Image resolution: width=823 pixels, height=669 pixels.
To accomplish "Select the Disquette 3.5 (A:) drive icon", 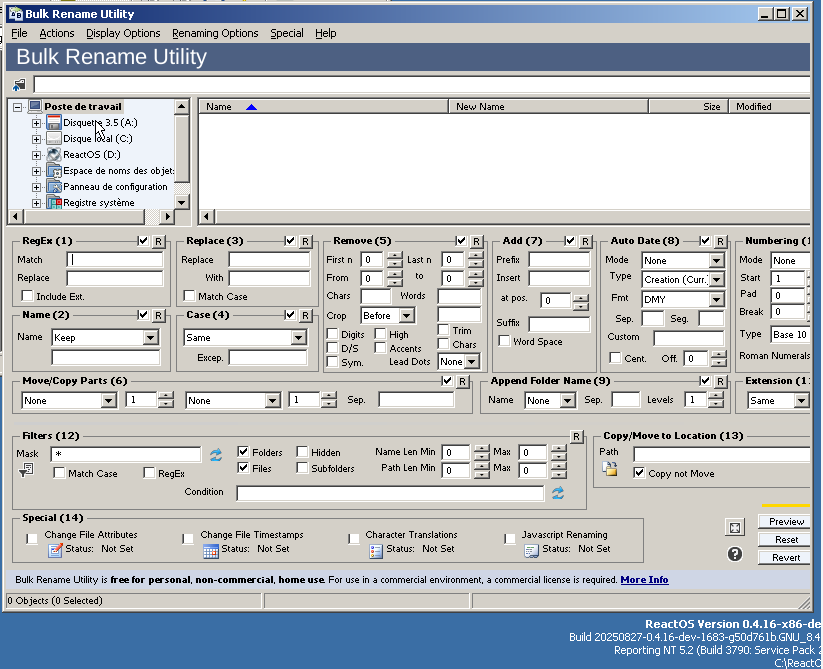I will (54, 123).
